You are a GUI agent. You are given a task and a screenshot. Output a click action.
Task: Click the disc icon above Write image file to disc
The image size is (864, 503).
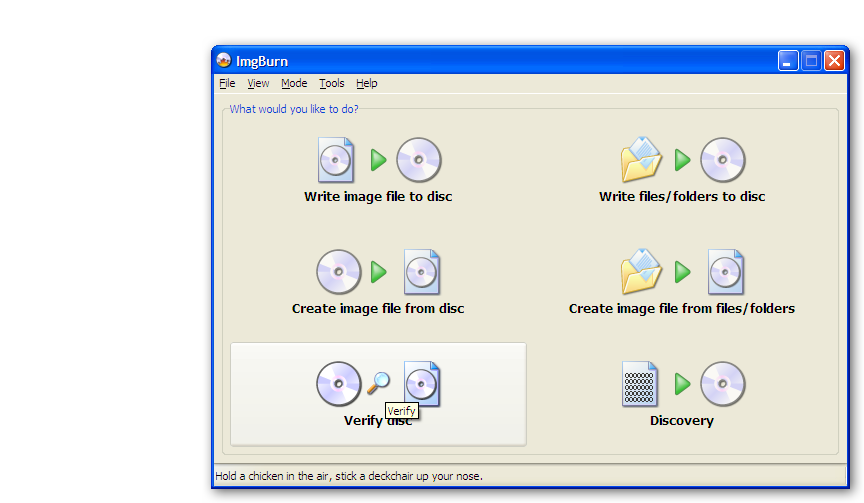pos(419,160)
